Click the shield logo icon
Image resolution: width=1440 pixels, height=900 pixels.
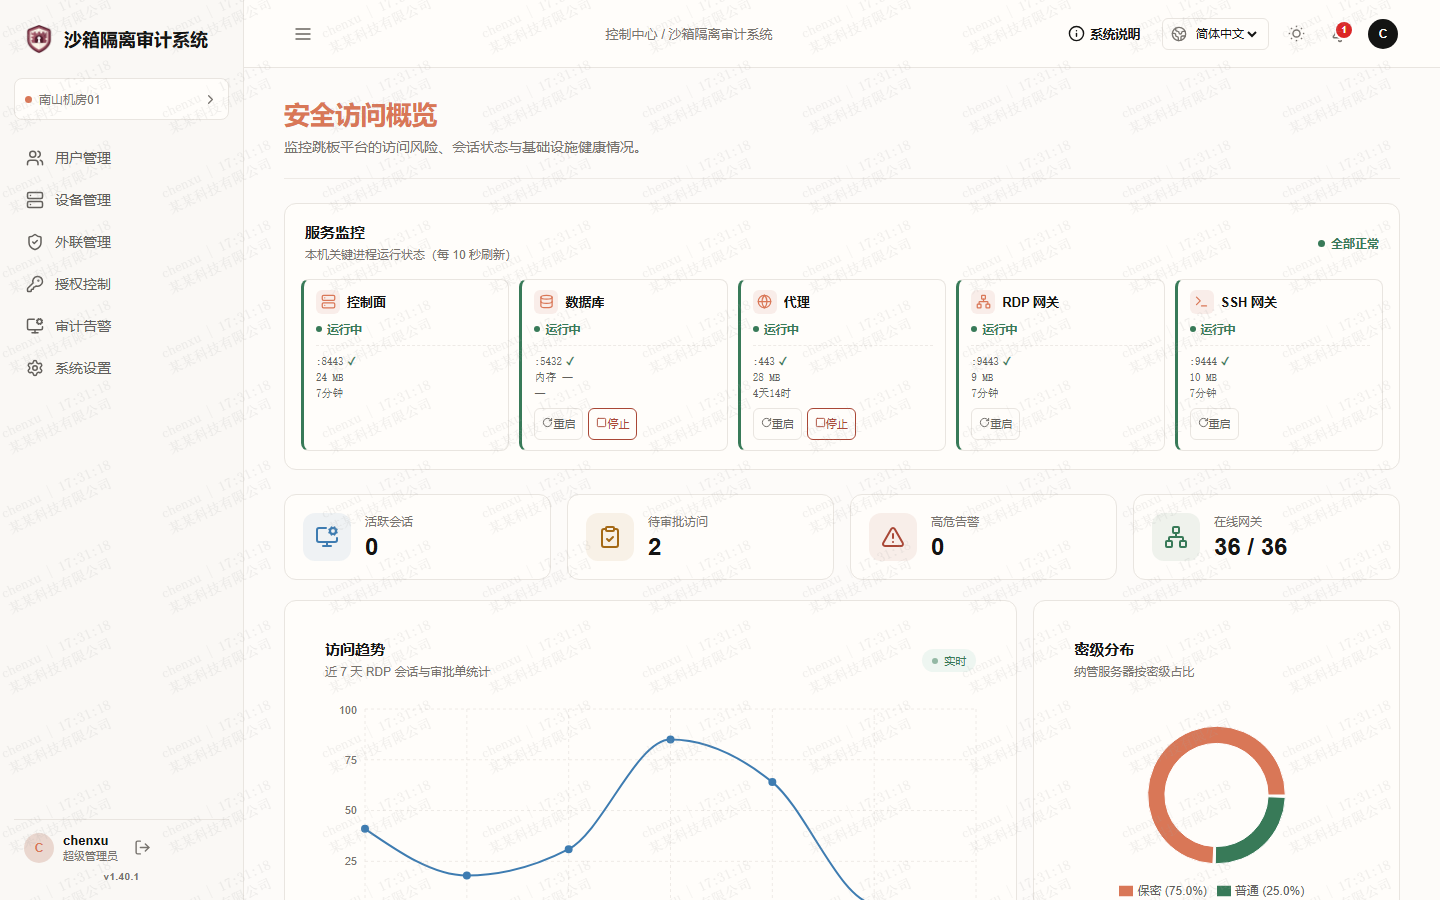tap(38, 39)
